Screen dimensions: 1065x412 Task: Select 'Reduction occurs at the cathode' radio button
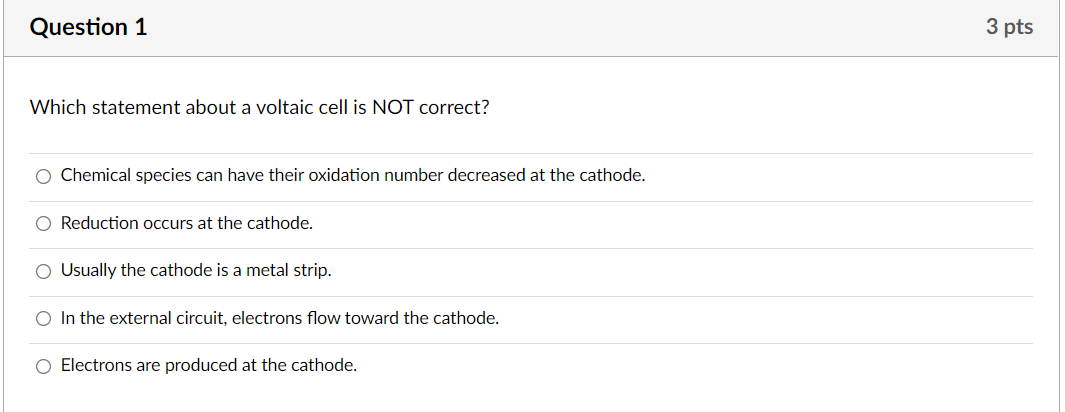click(x=43, y=224)
